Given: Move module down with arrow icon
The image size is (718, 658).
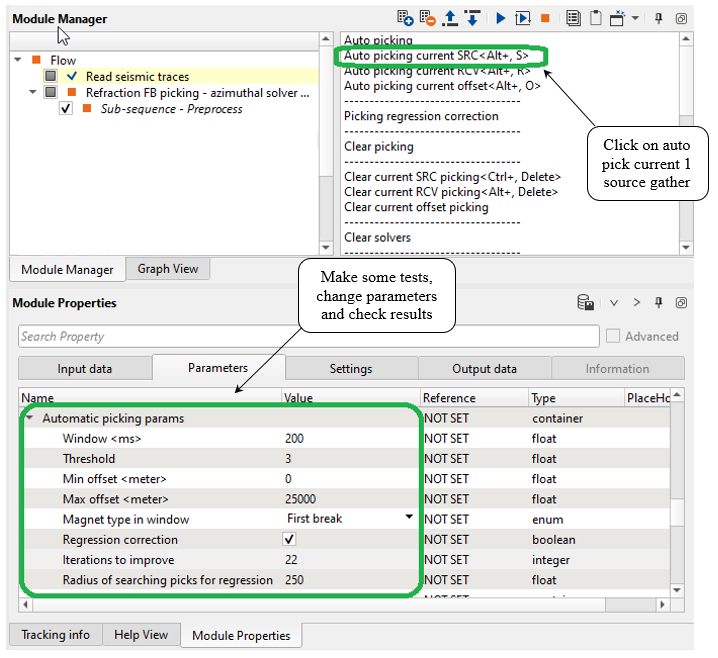Looking at the screenshot, I should click(472, 18).
